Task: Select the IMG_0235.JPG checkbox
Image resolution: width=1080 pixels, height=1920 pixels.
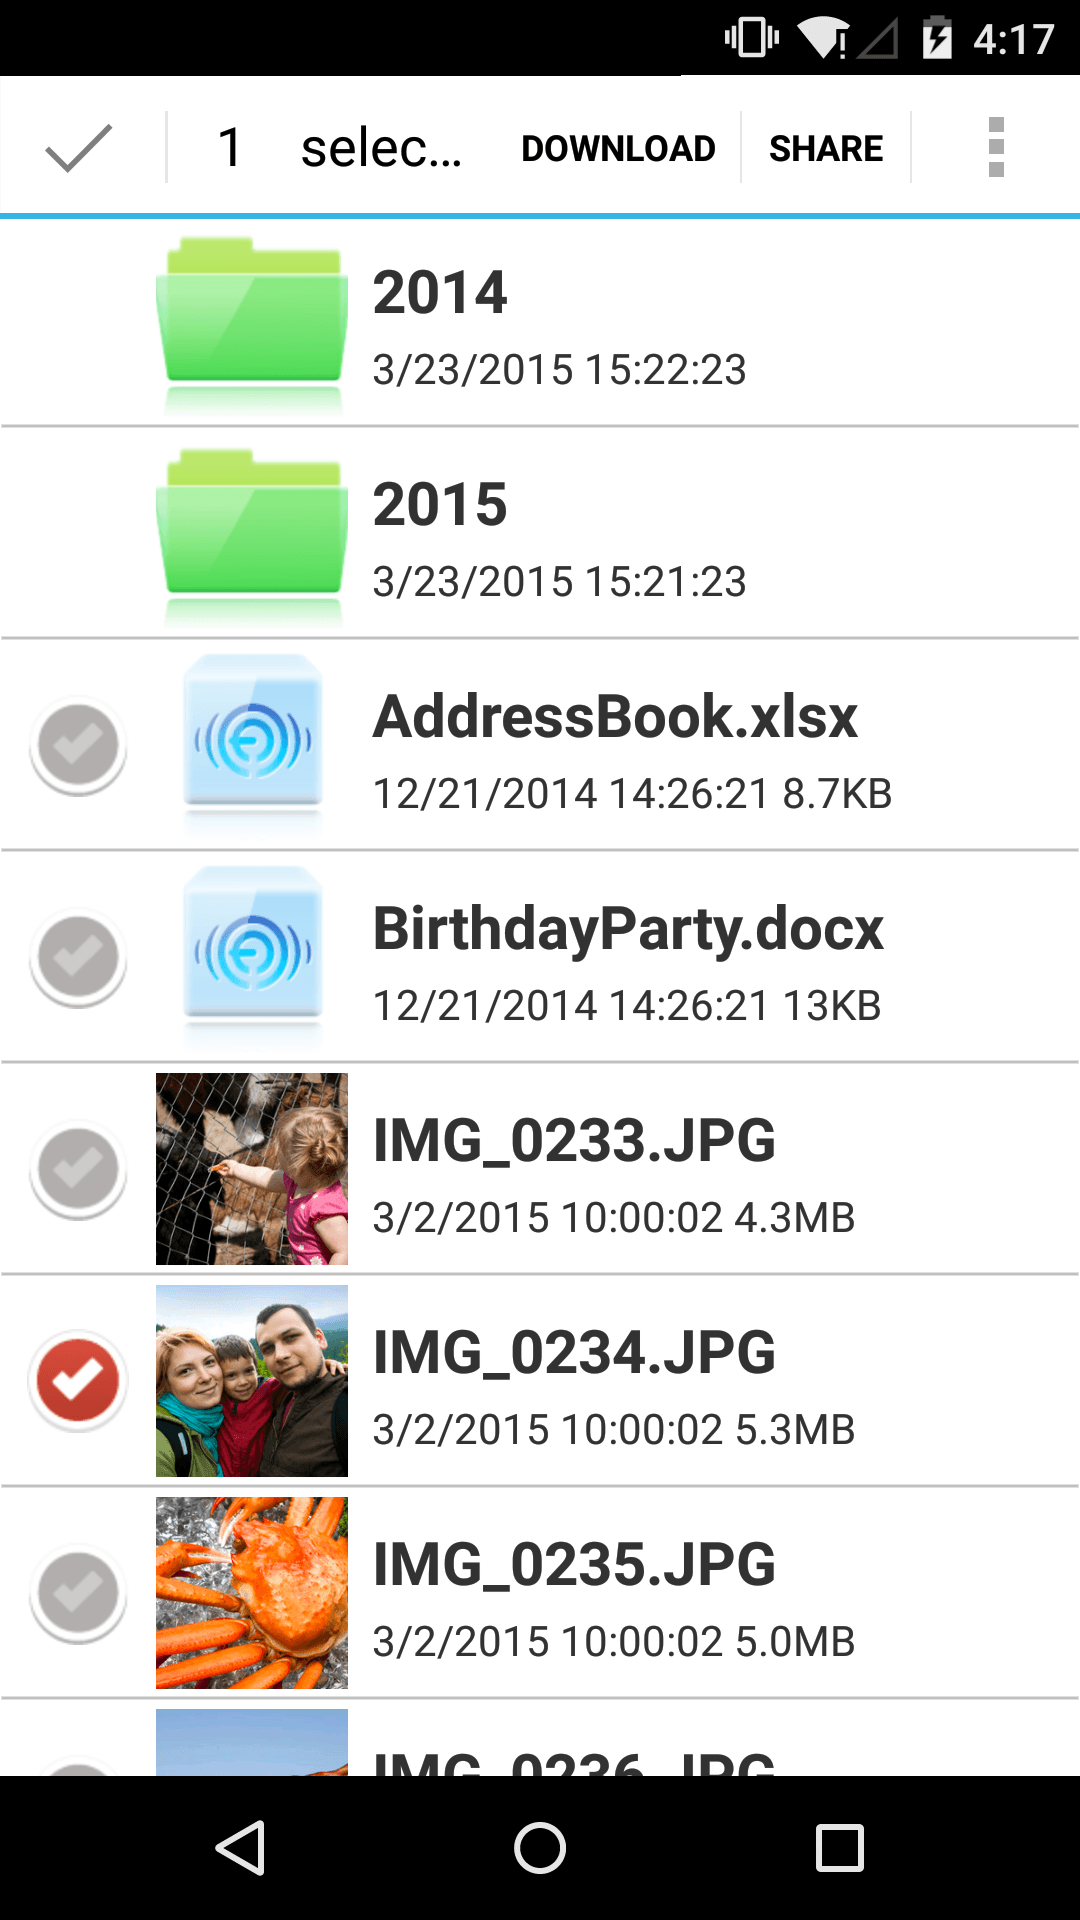Action: tap(78, 1593)
